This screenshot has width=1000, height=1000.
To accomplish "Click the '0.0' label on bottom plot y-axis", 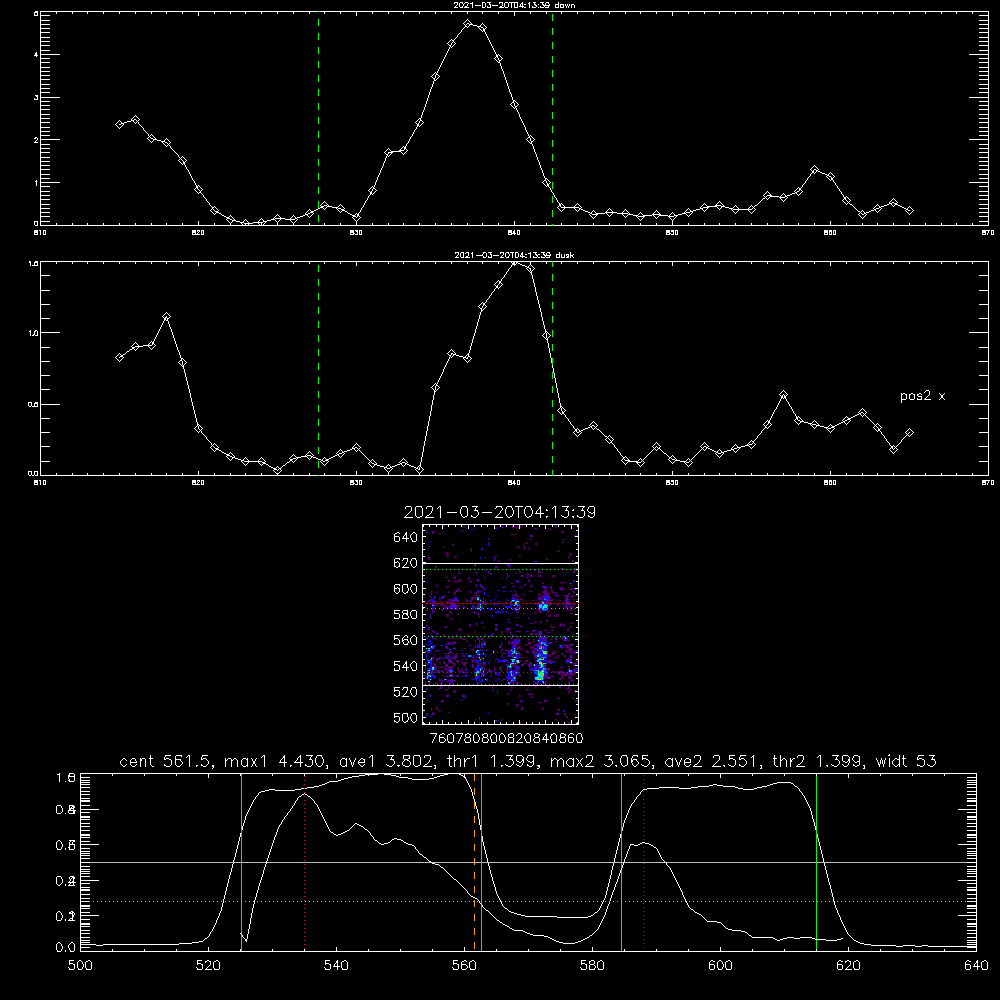I will 66,948.
